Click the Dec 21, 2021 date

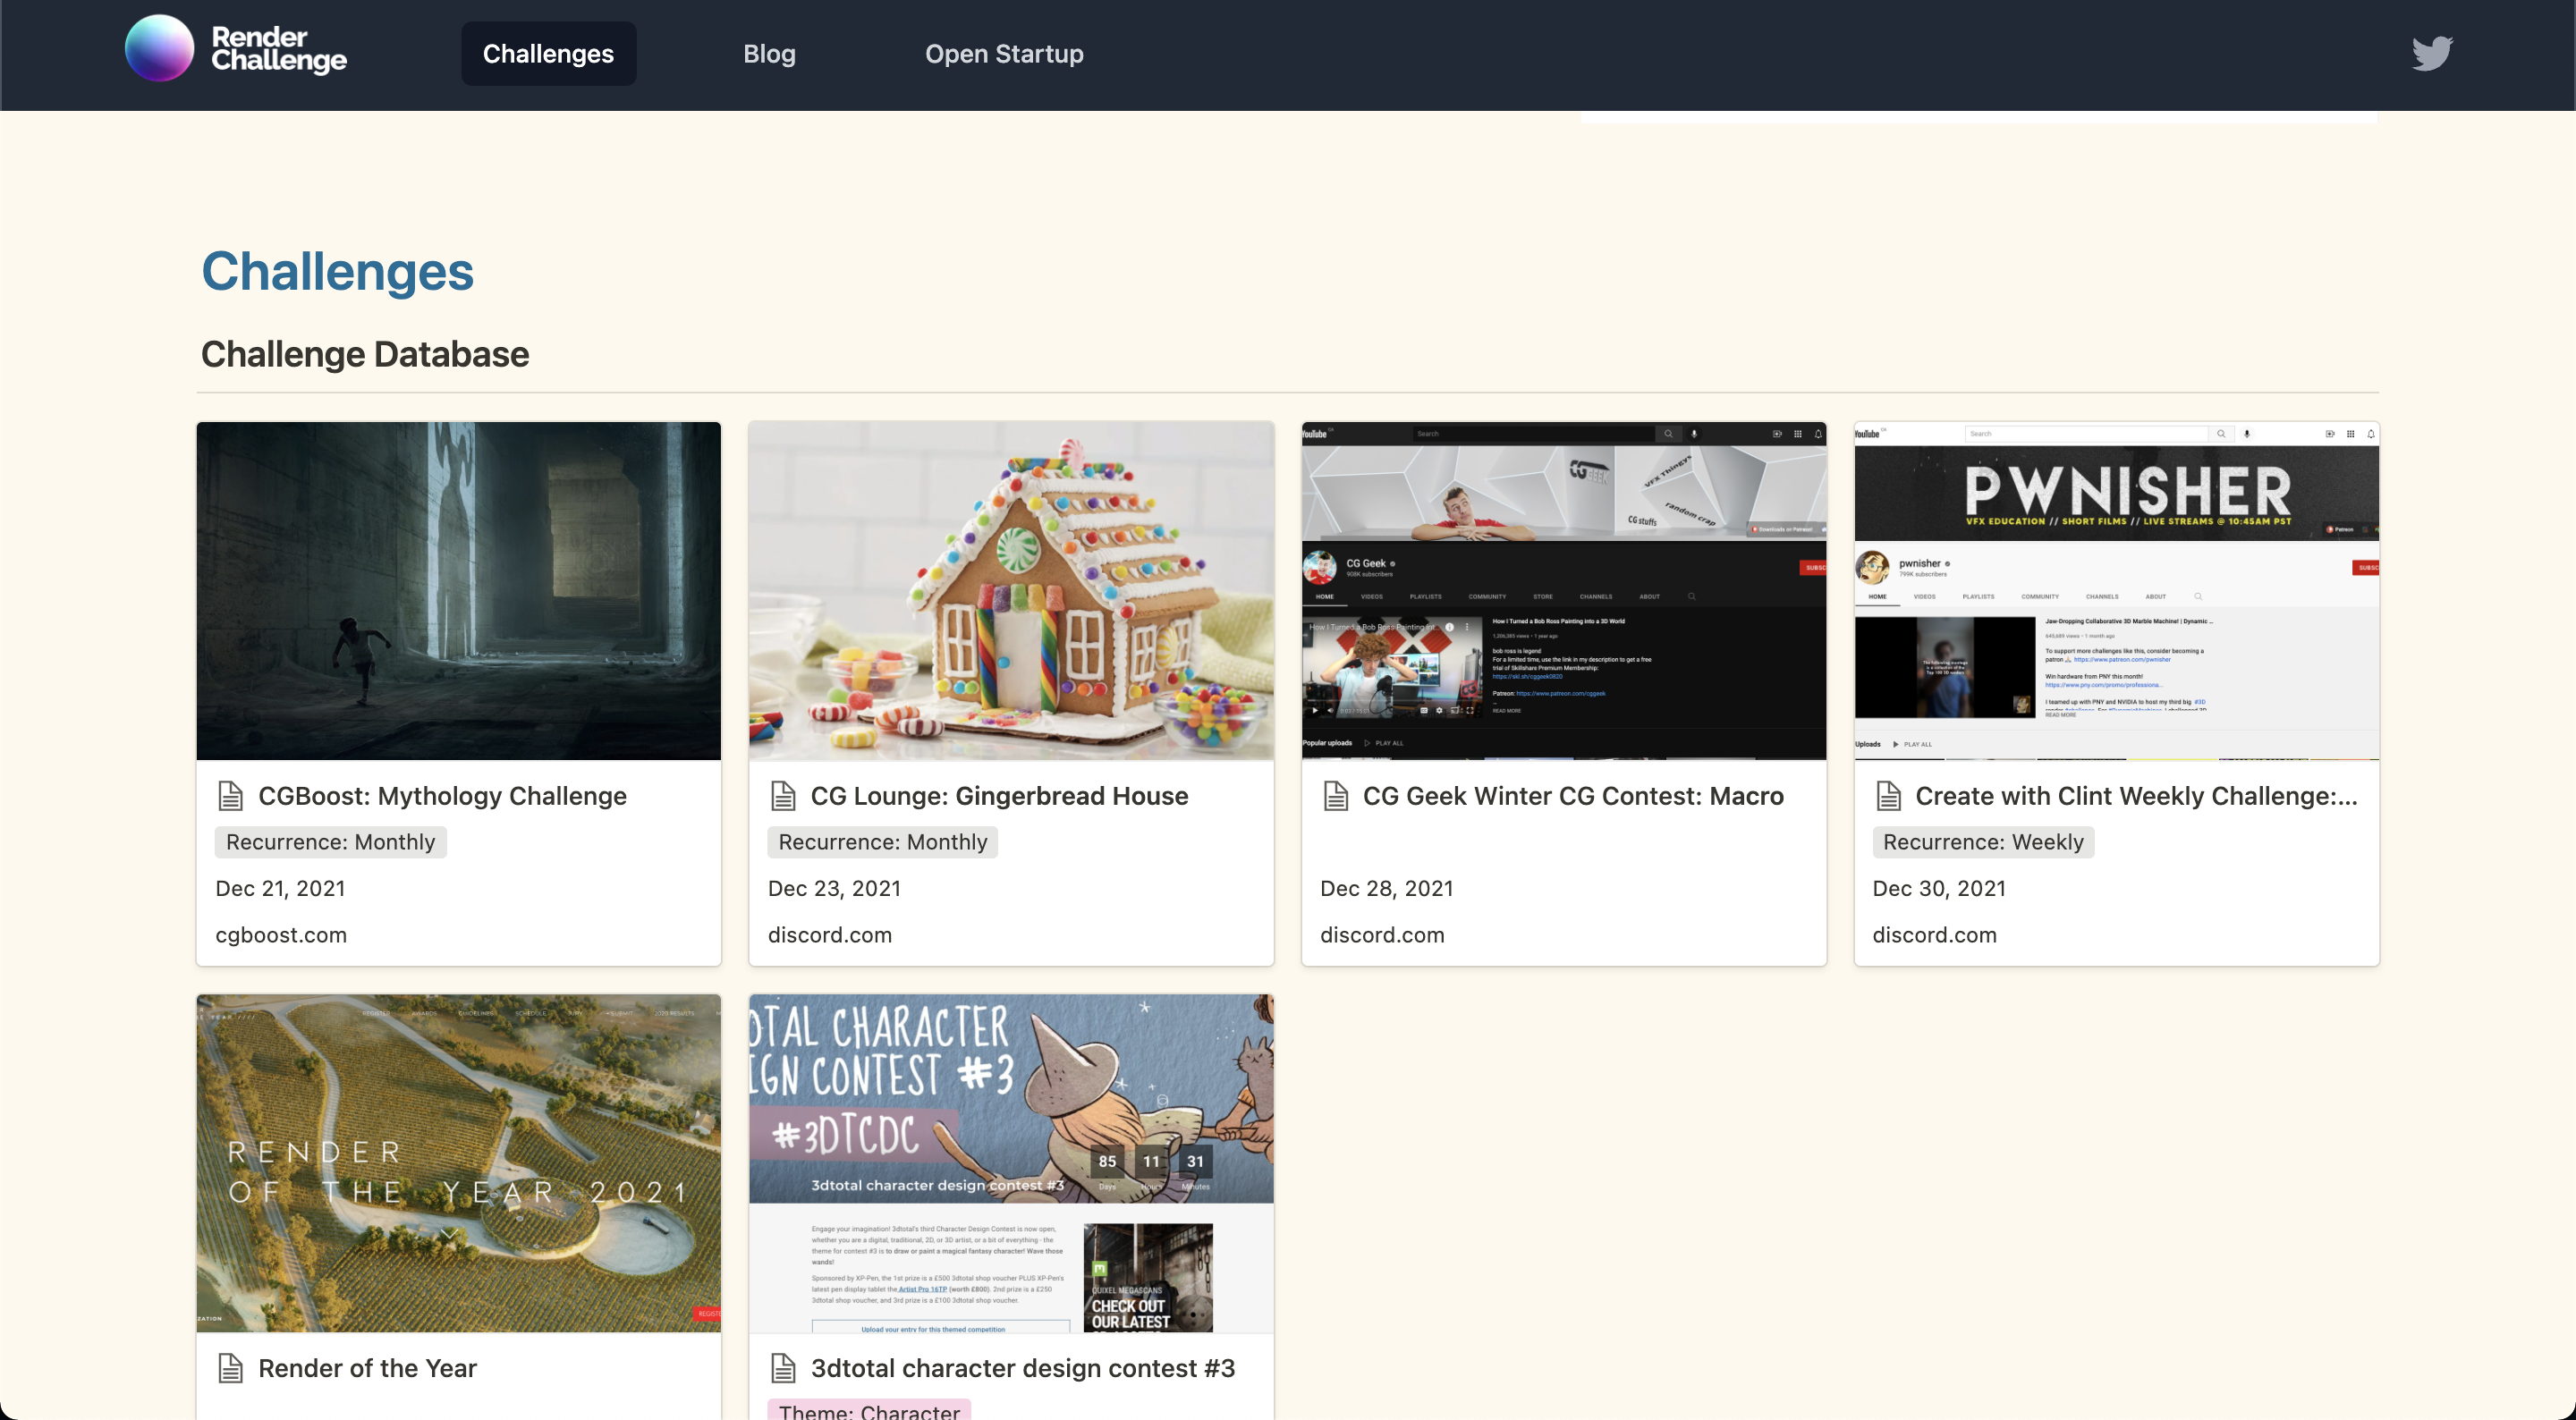pyautogui.click(x=280, y=888)
